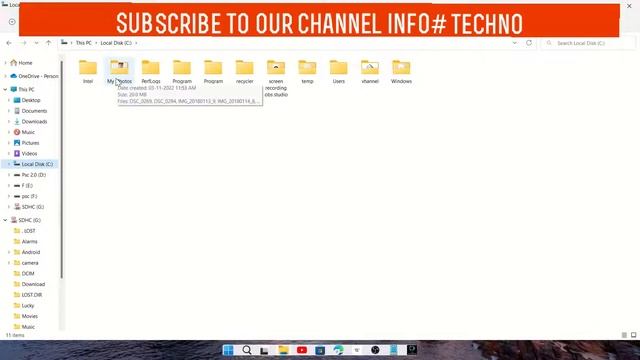Launch YouTube from the taskbar

(302, 350)
